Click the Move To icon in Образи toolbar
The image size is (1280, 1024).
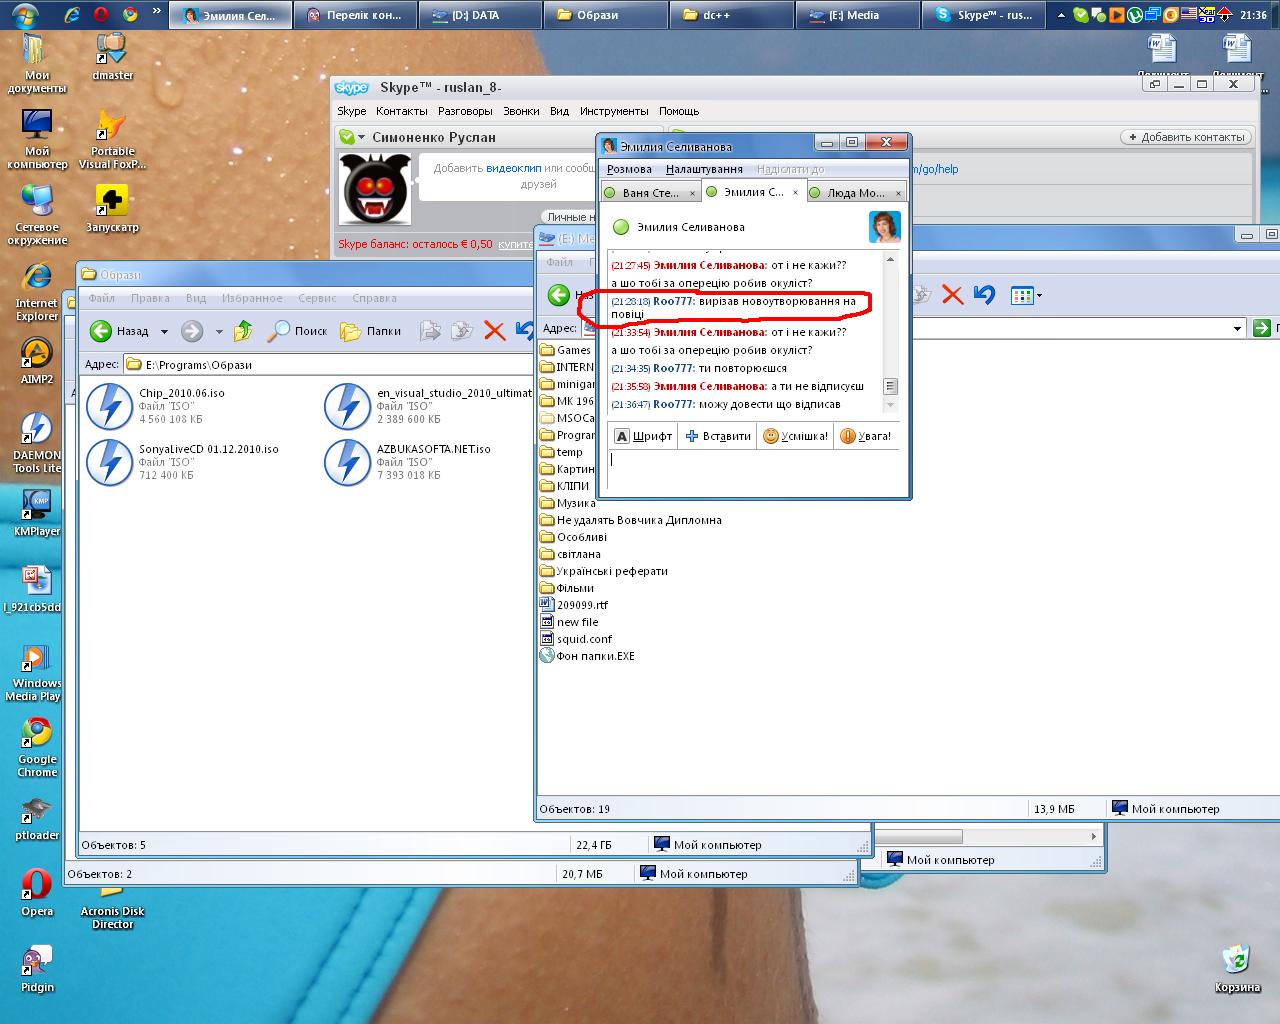point(430,330)
